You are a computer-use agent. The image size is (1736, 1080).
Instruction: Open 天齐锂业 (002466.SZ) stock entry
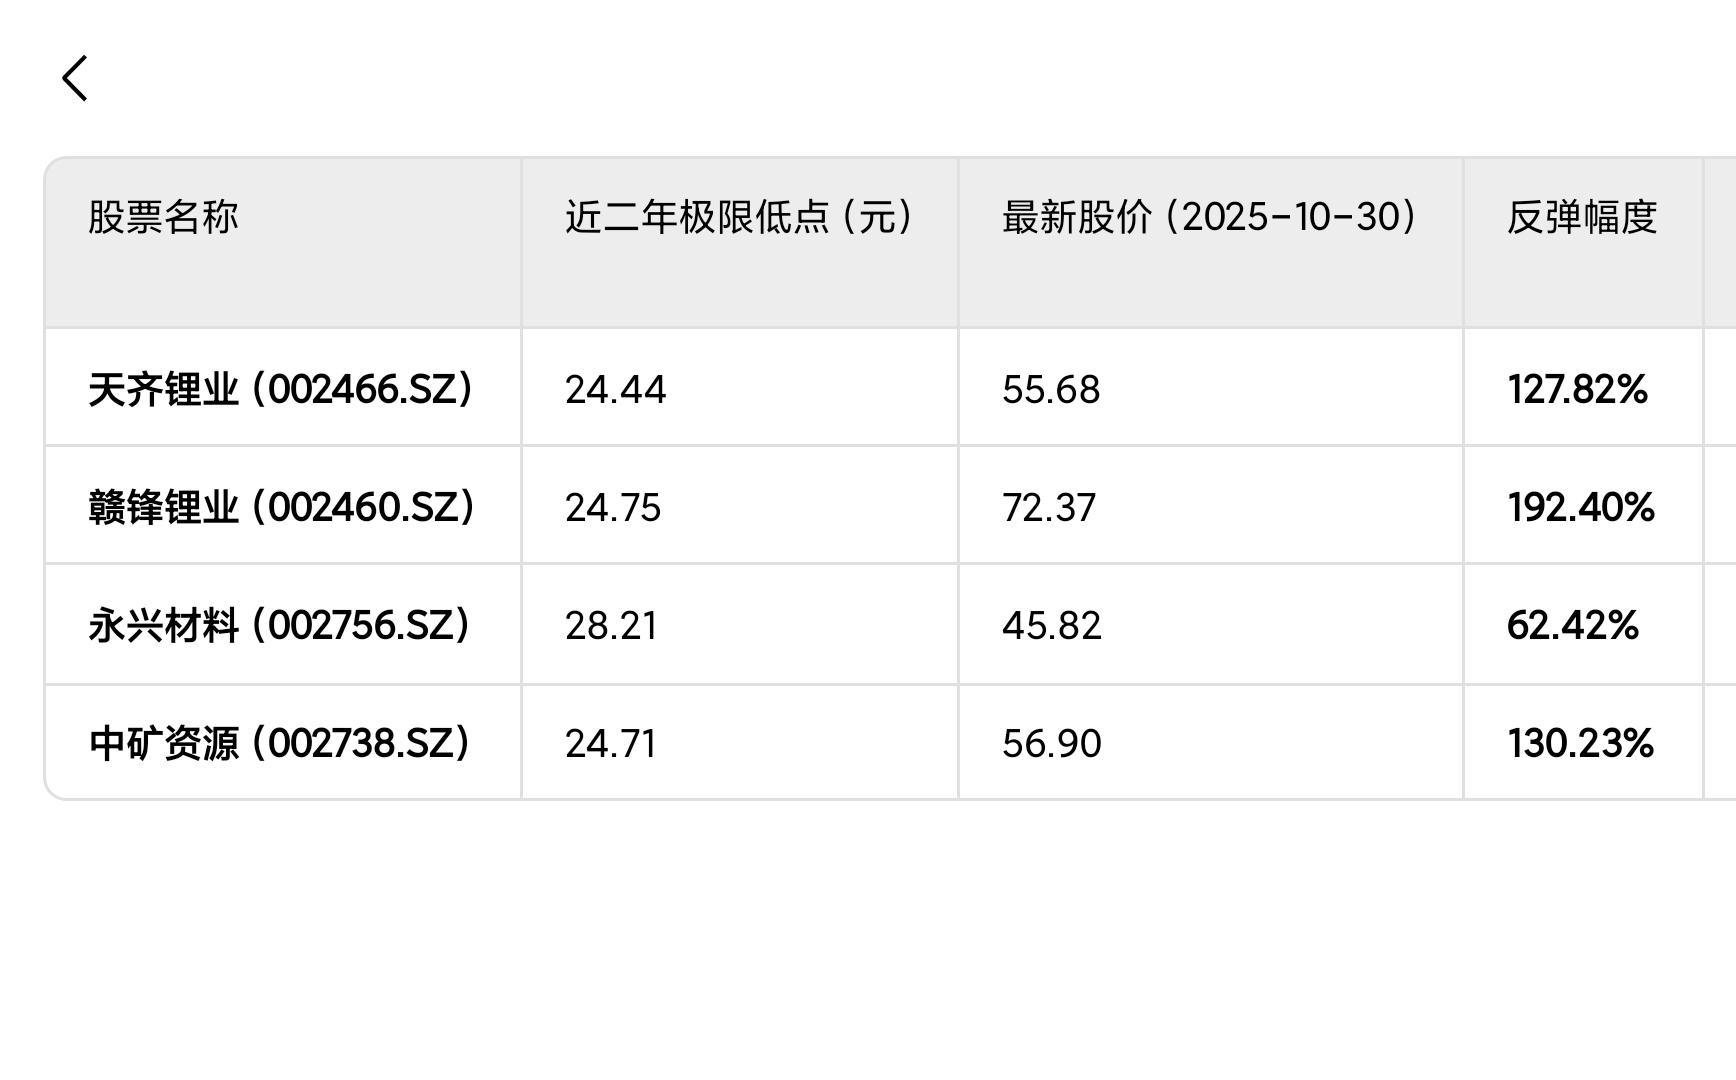pyautogui.click(x=281, y=389)
